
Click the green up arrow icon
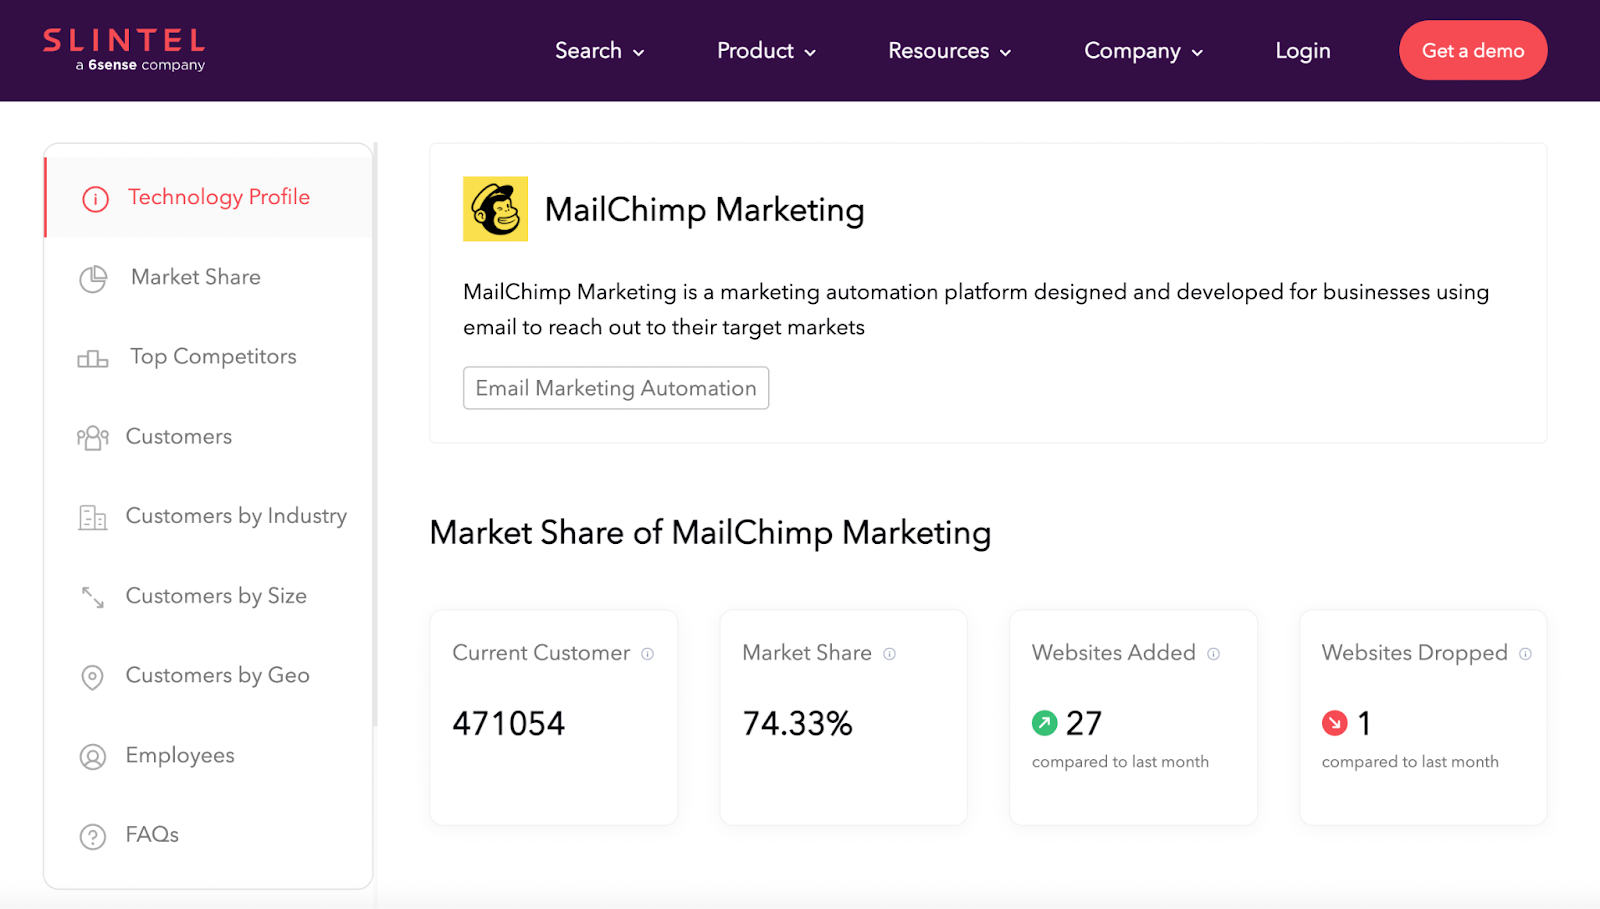pyautogui.click(x=1044, y=722)
